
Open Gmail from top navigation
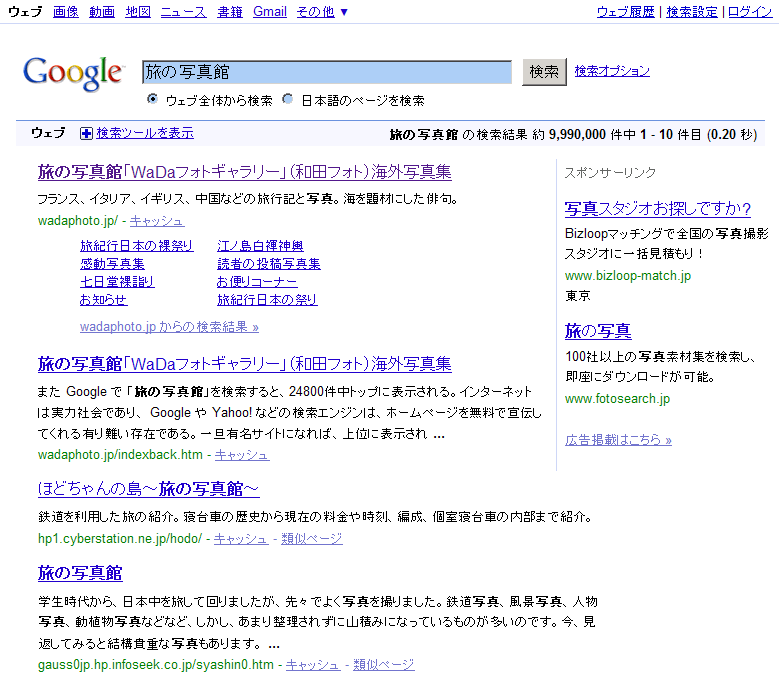(270, 11)
